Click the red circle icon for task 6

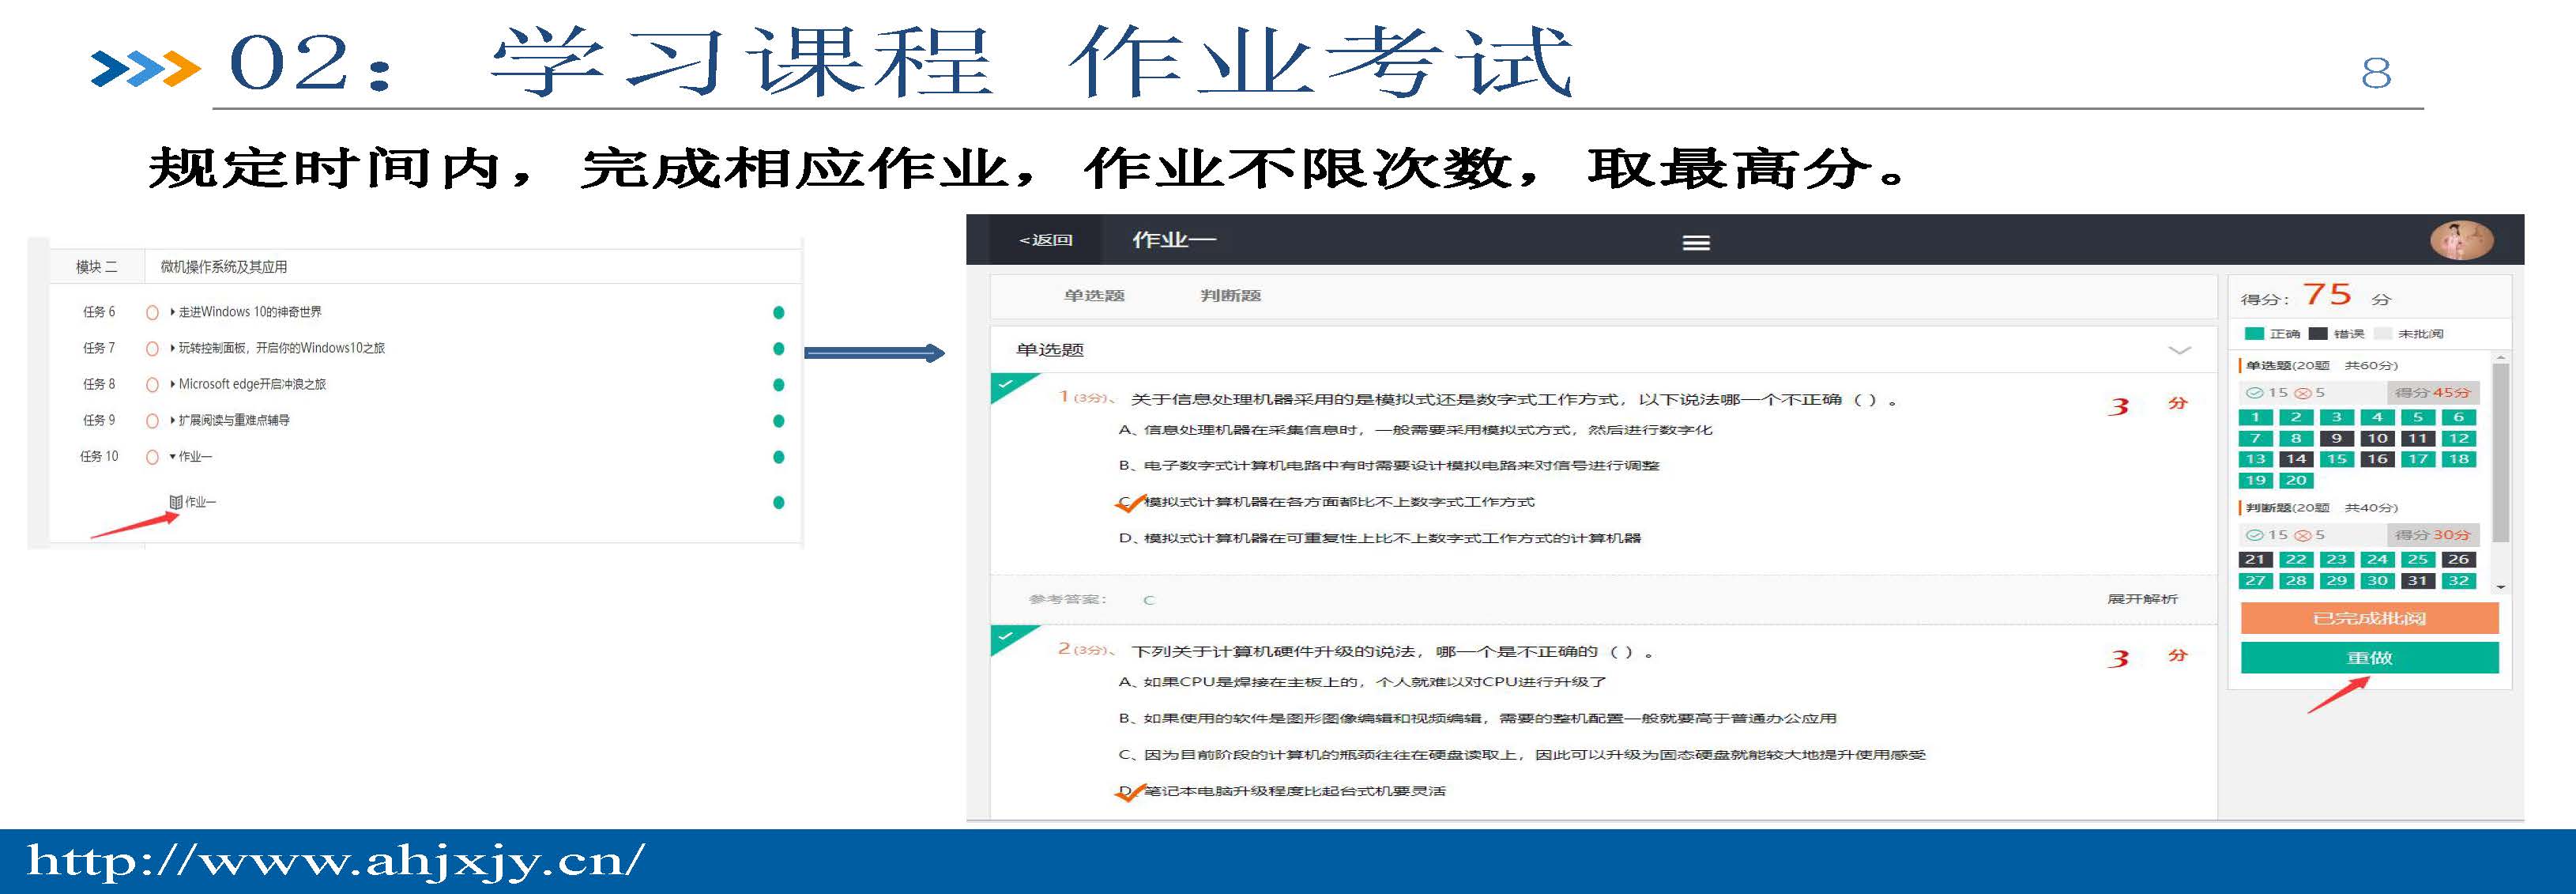click(152, 313)
